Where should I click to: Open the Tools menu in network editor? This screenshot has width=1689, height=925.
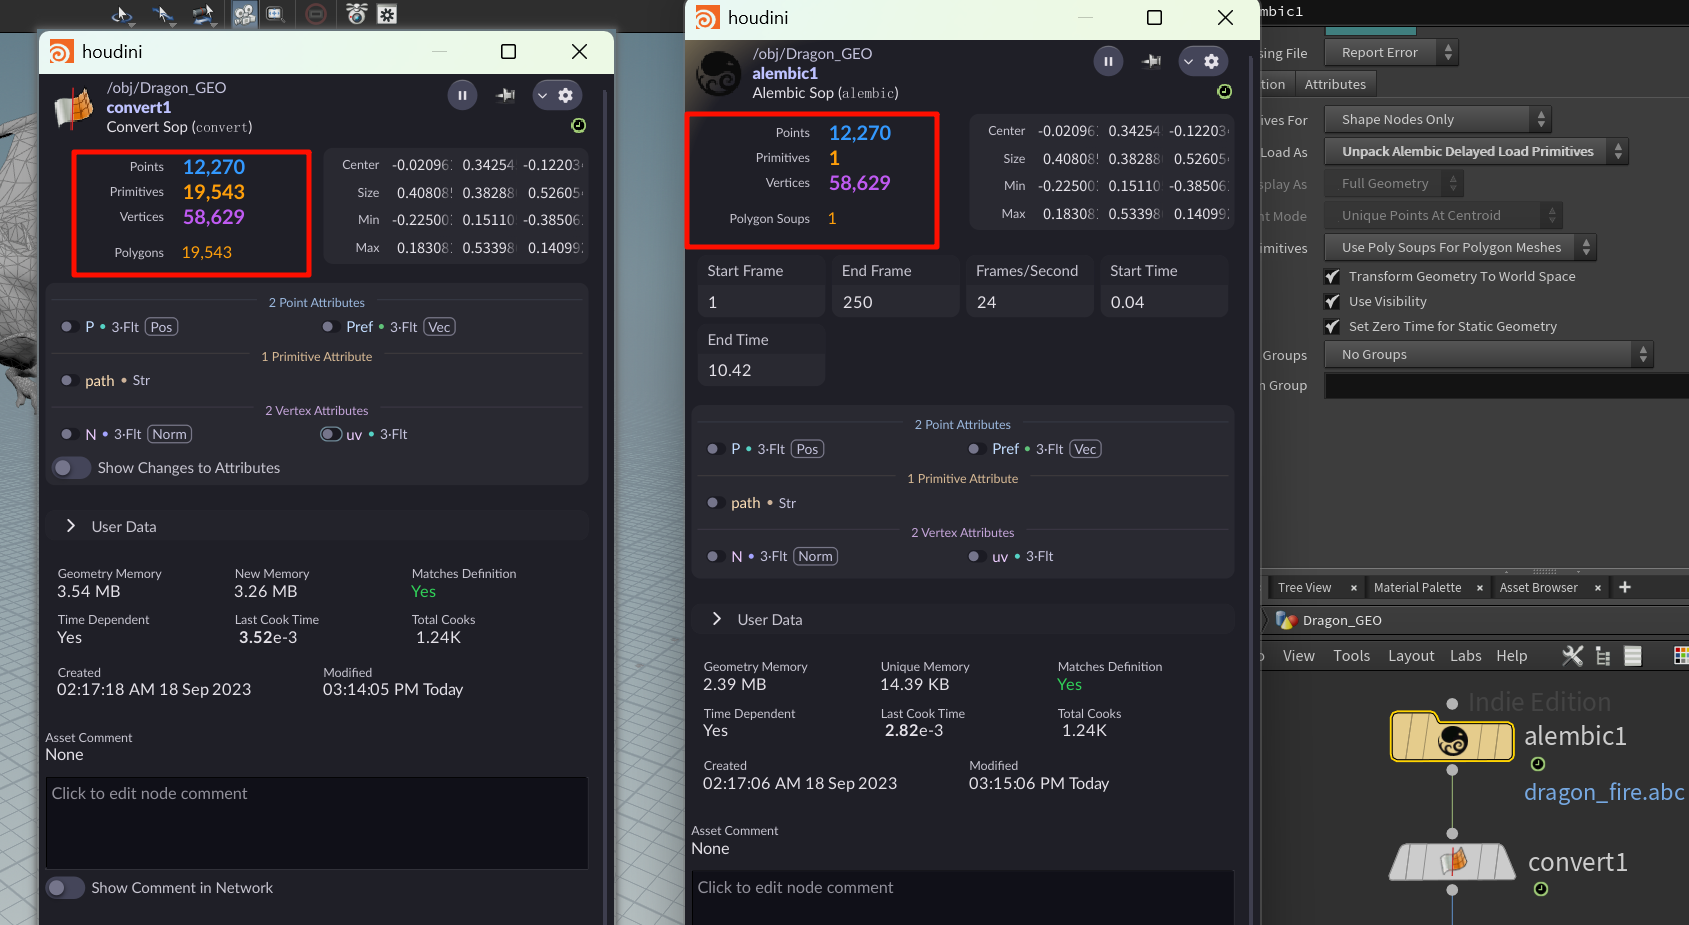1351,656
